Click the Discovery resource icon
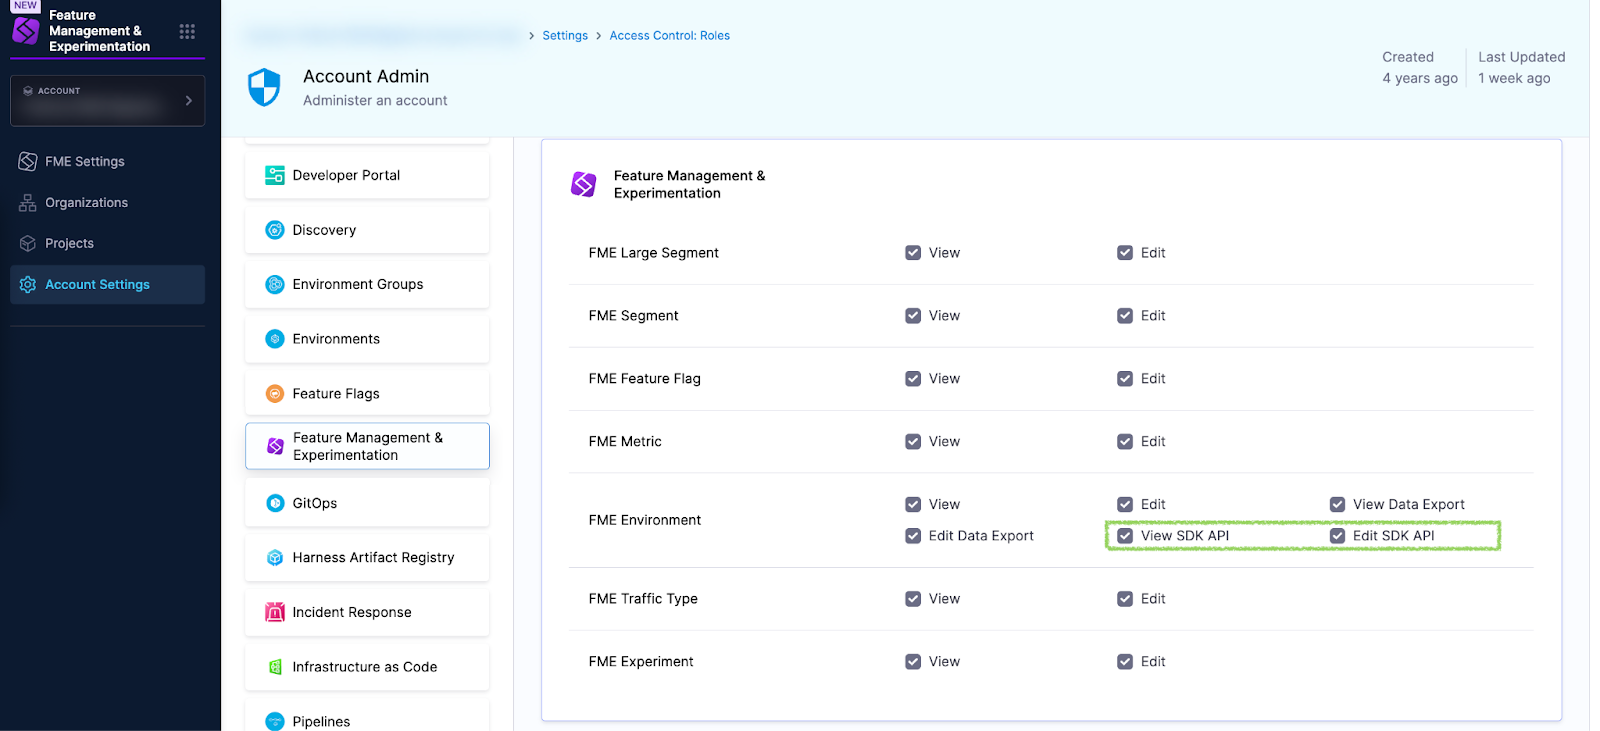The height and width of the screenshot is (731, 1600). (x=275, y=230)
